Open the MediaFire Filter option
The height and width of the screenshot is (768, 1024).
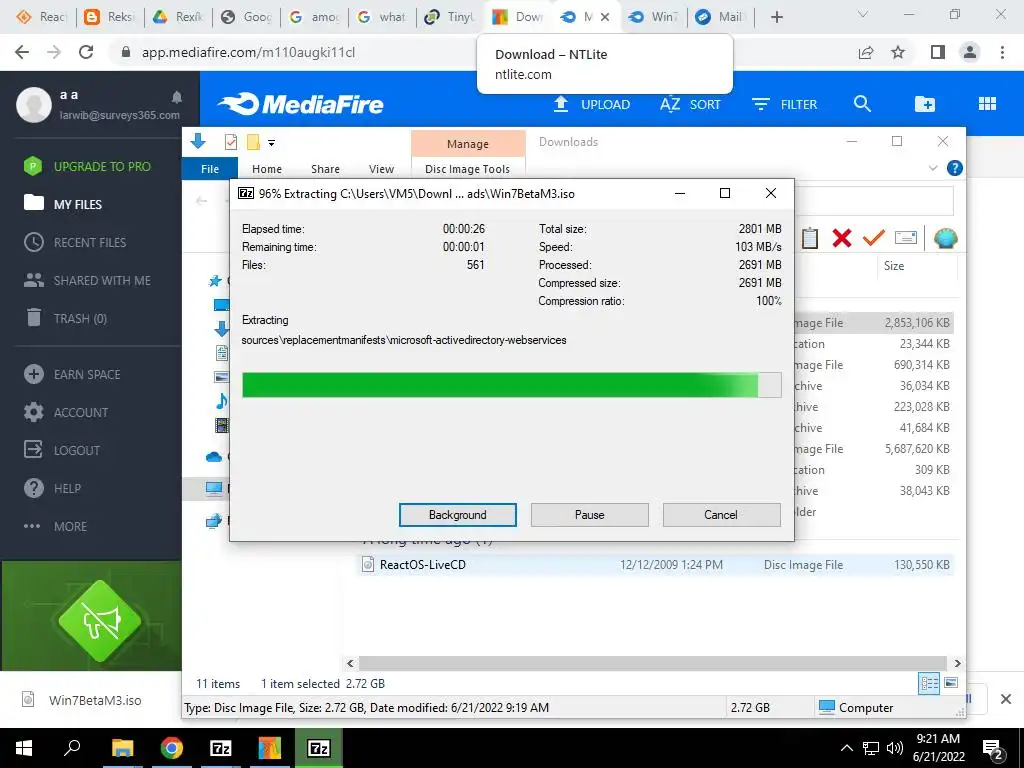coord(784,104)
